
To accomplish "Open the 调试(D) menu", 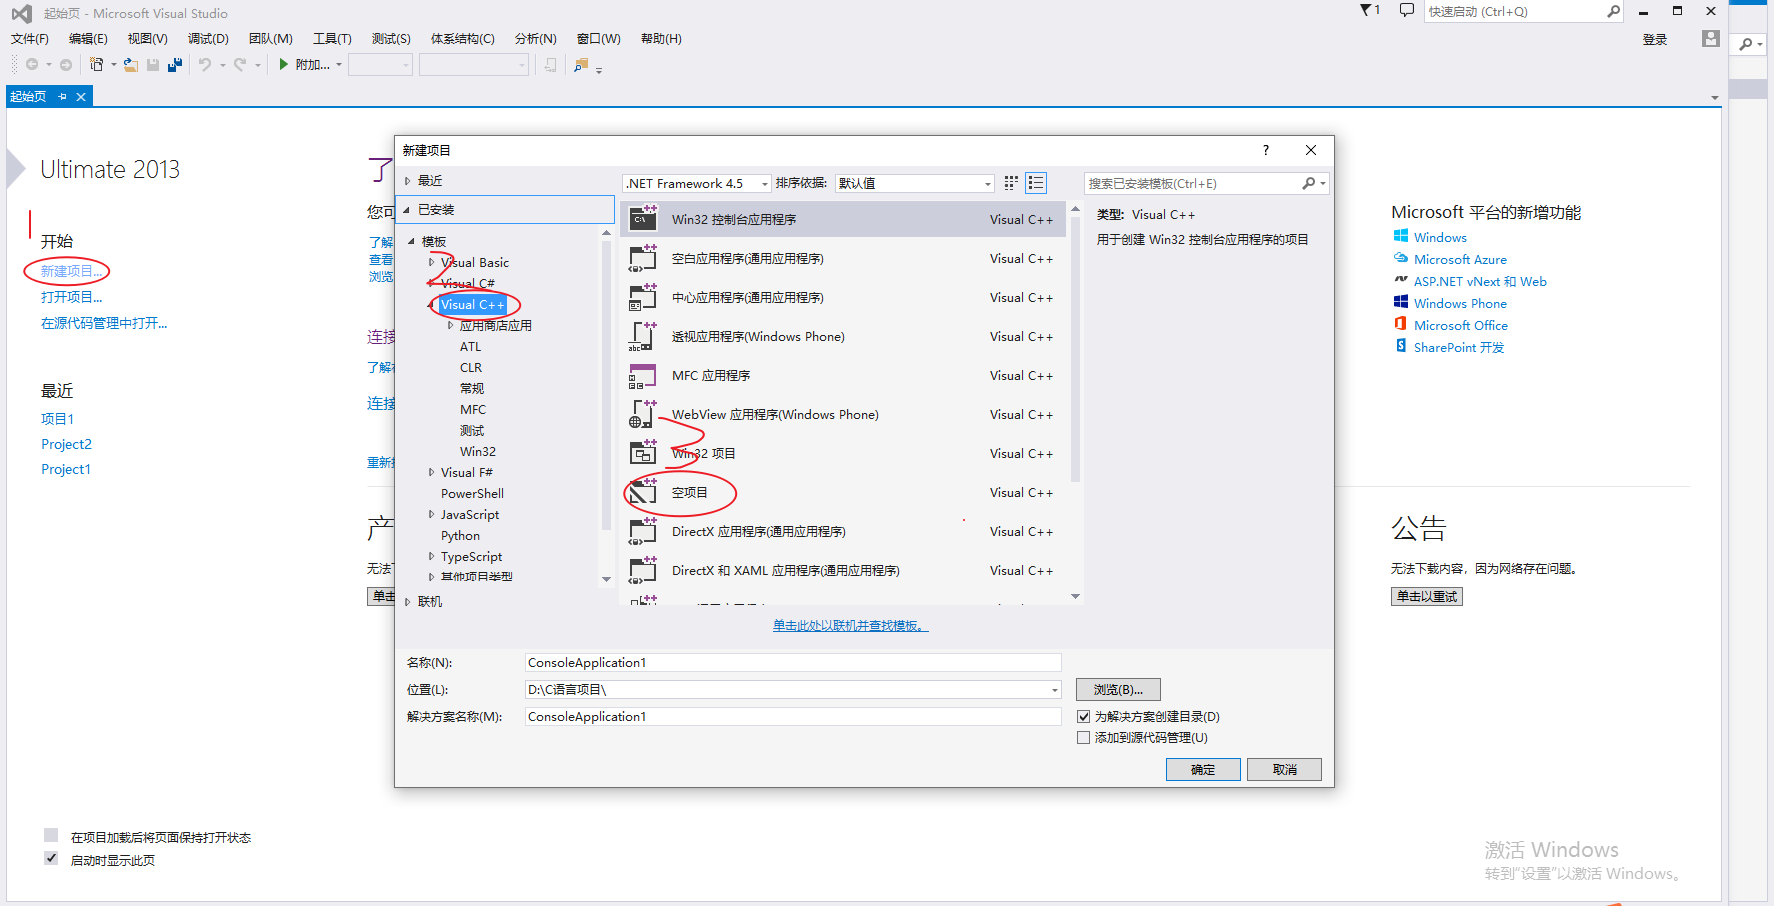I will tap(208, 39).
